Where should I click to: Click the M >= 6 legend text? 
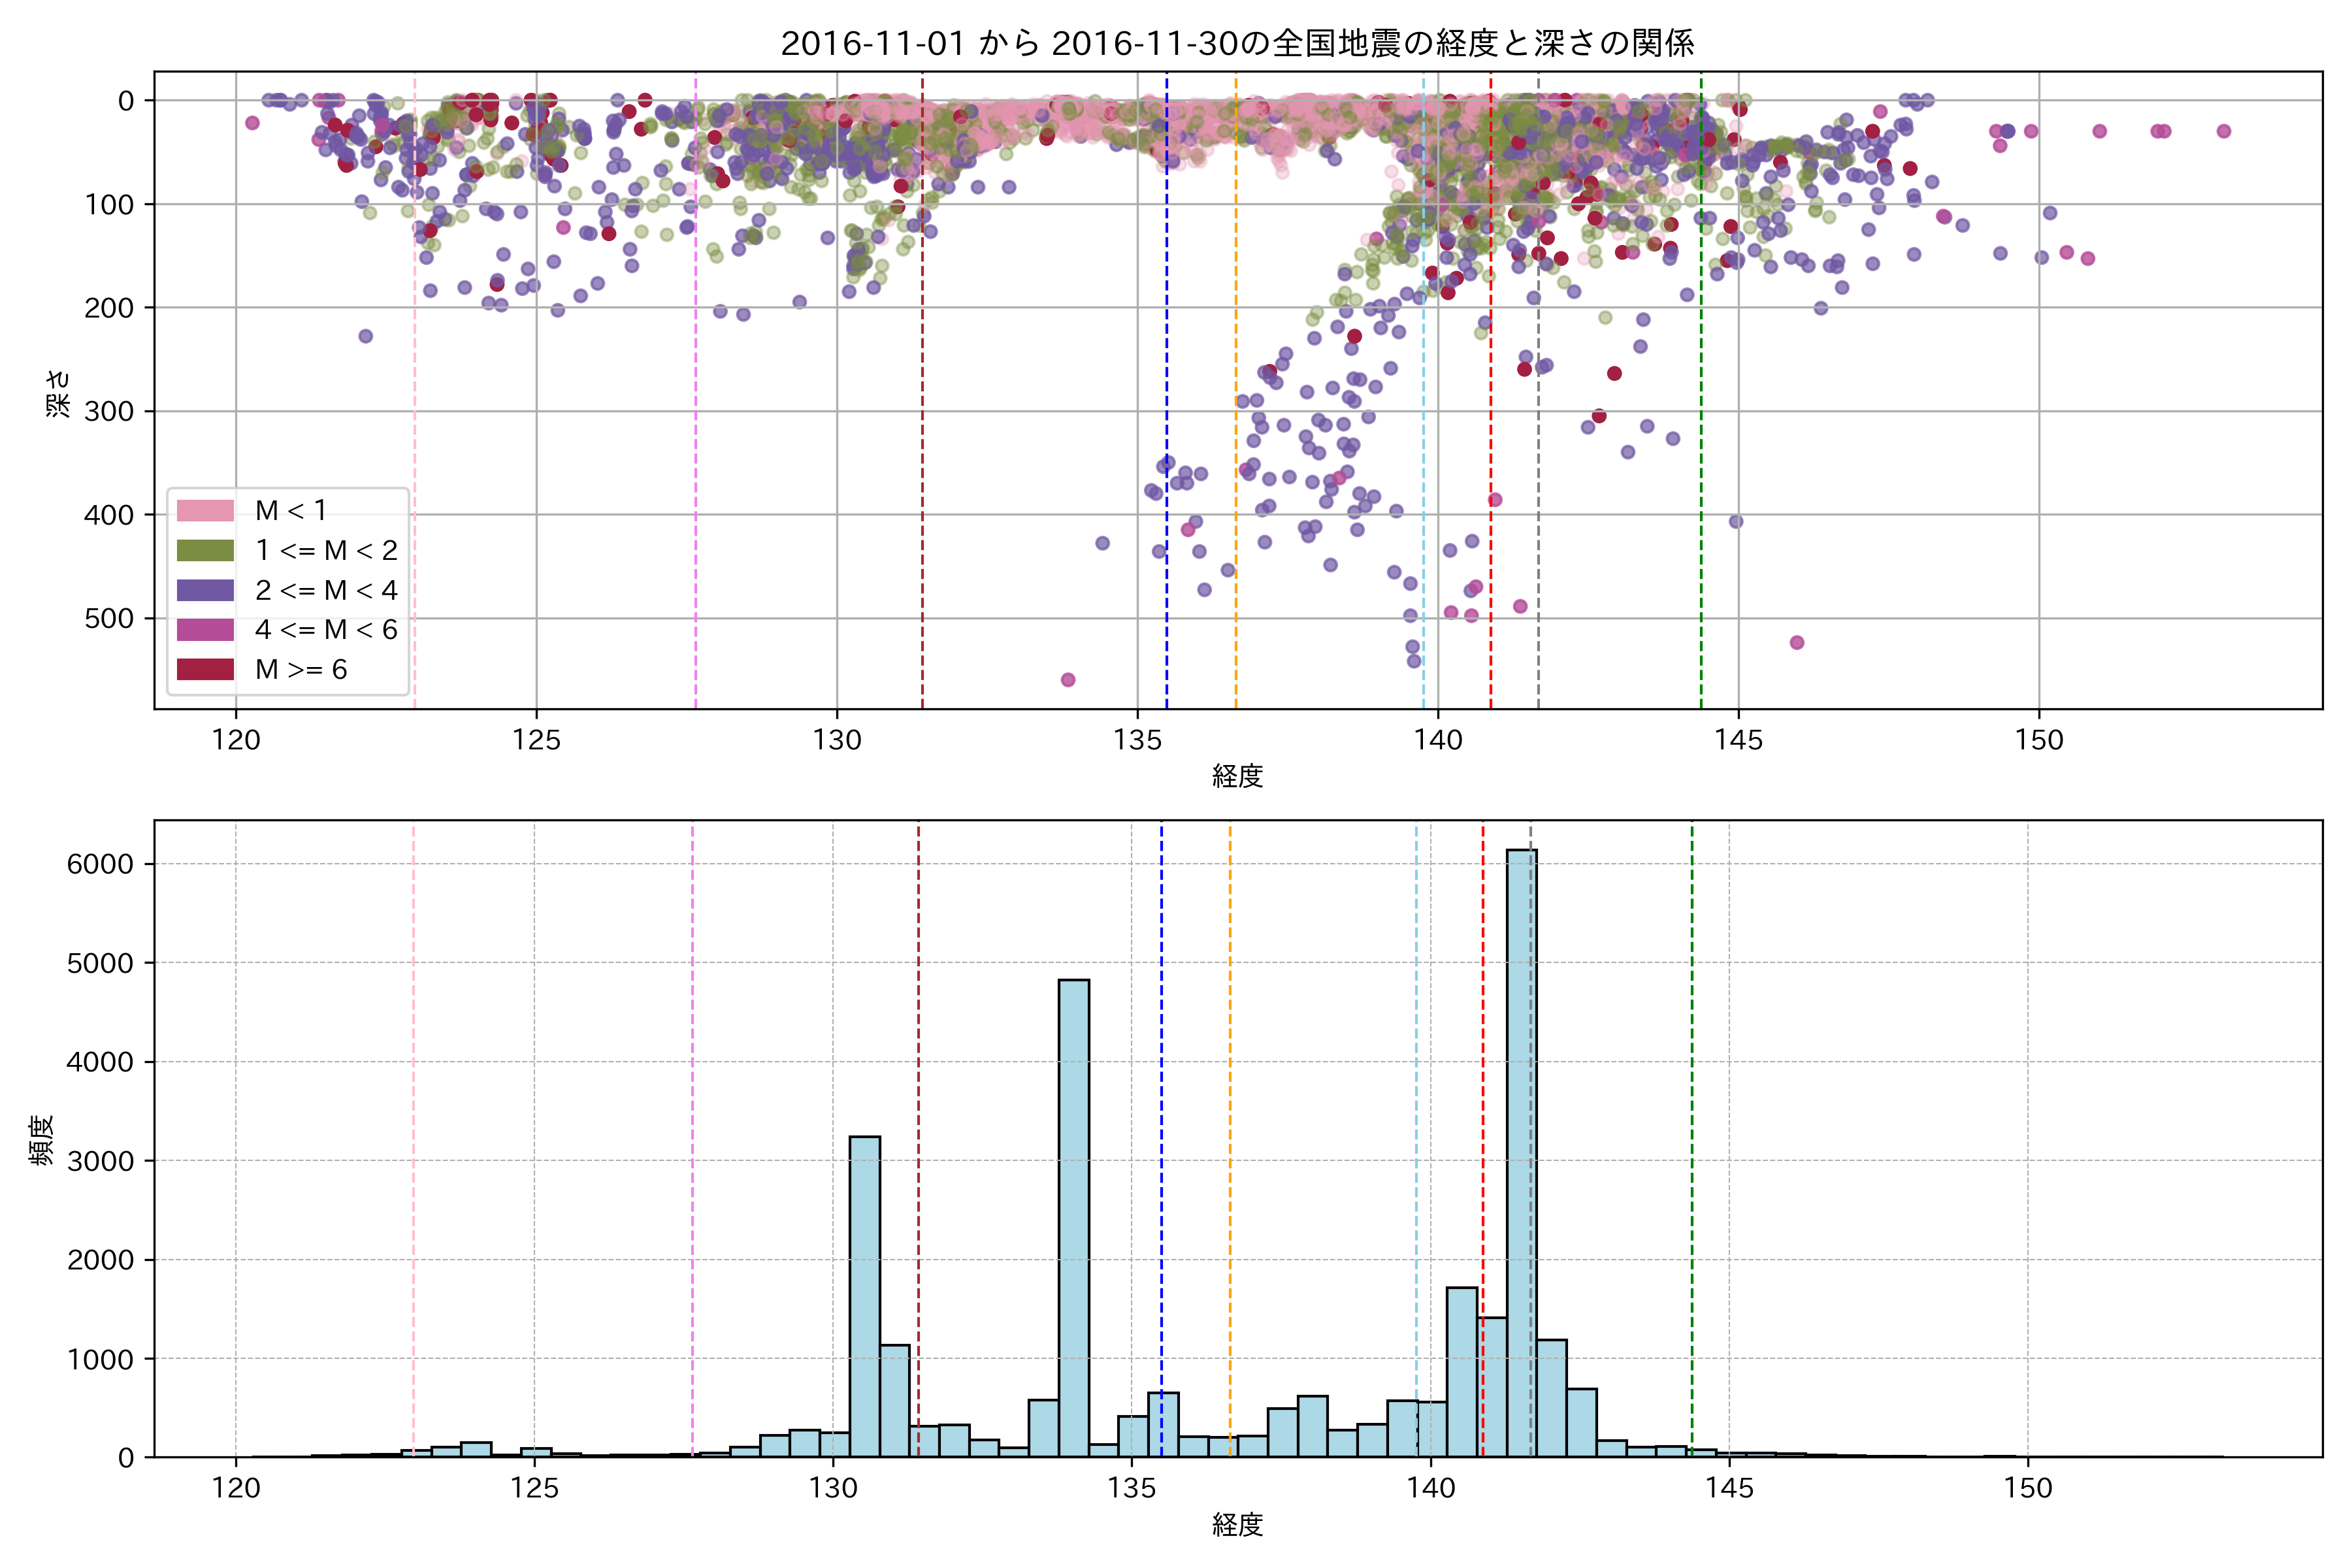click(301, 670)
